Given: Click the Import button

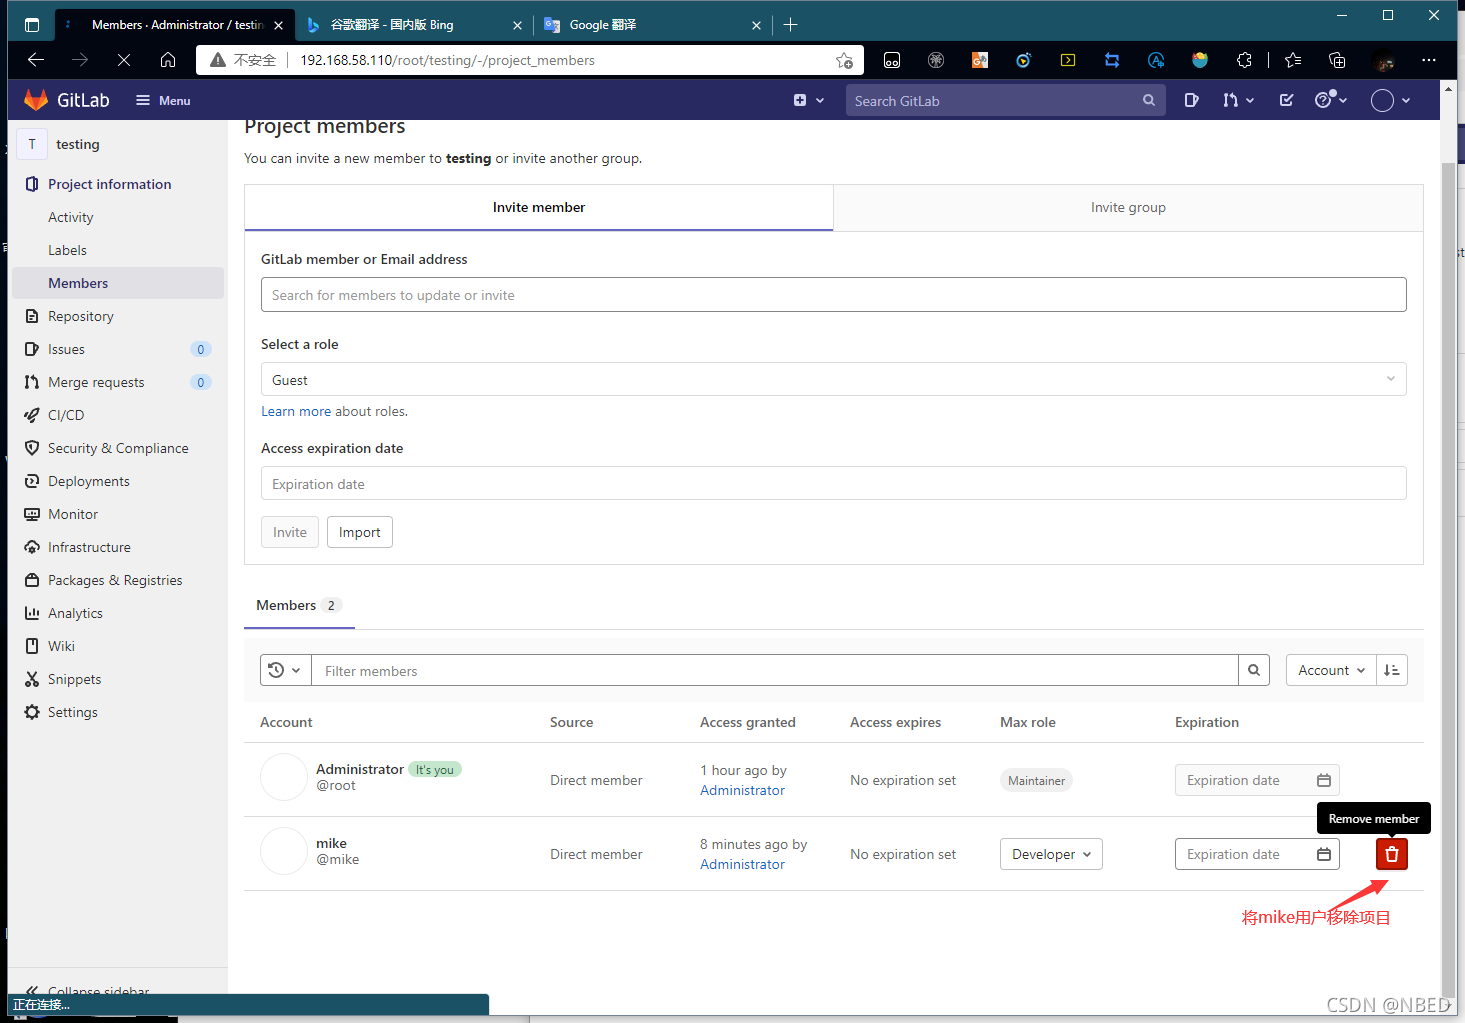Looking at the screenshot, I should click(x=360, y=532).
